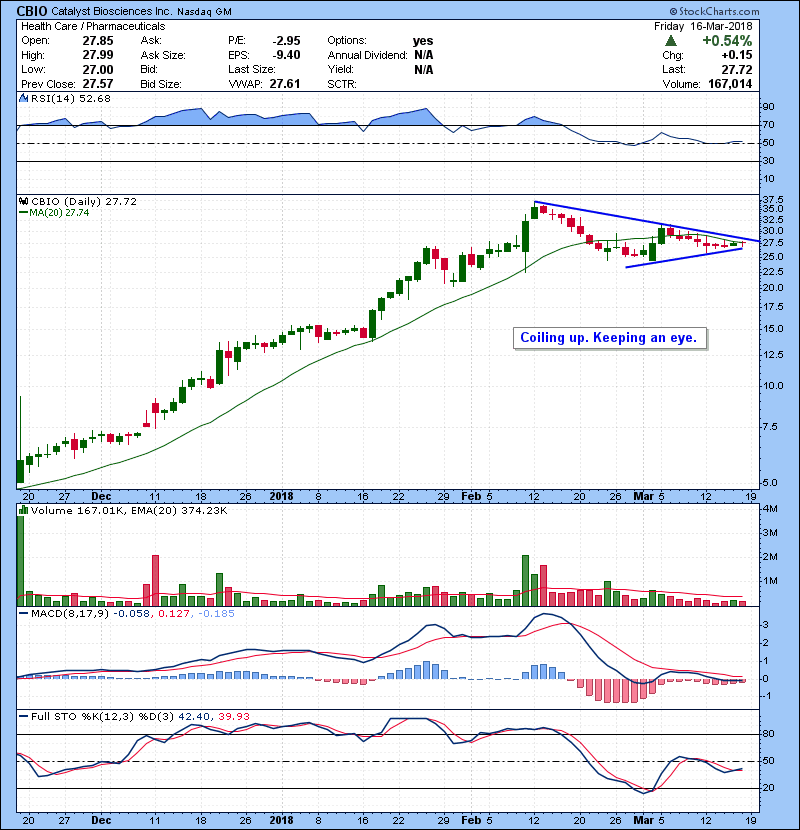
Task: Click the CBIO (Daily) 27.72 price legend
Action: point(84,202)
